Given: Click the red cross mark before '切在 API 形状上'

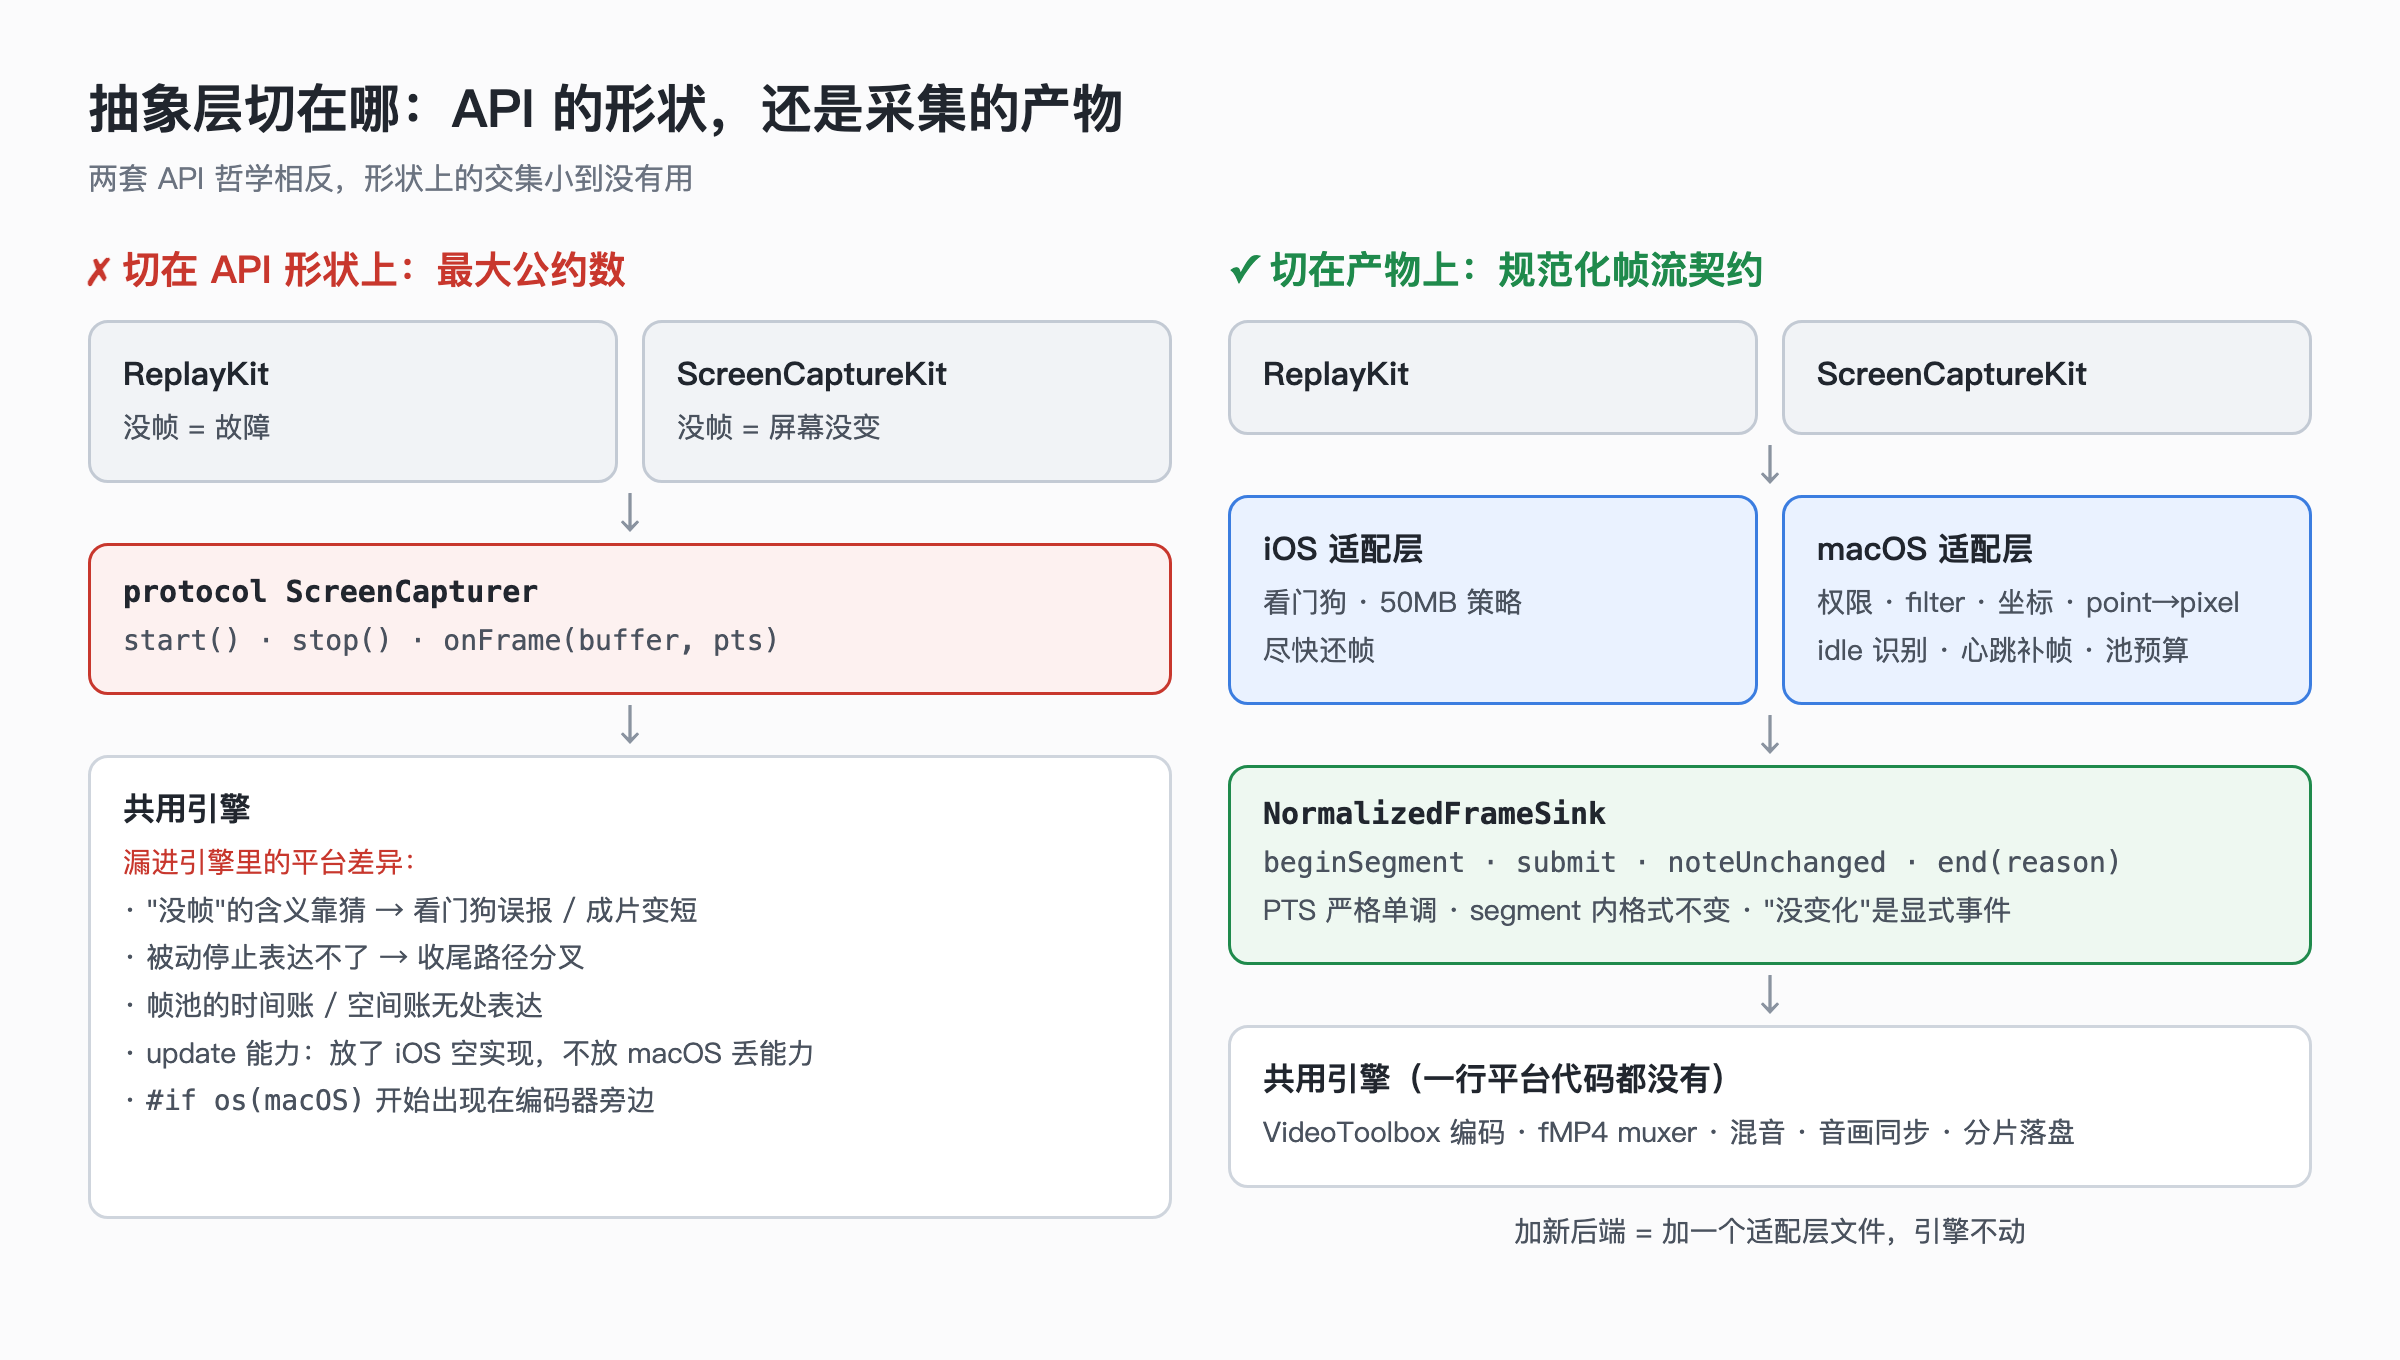Looking at the screenshot, I should [98, 271].
